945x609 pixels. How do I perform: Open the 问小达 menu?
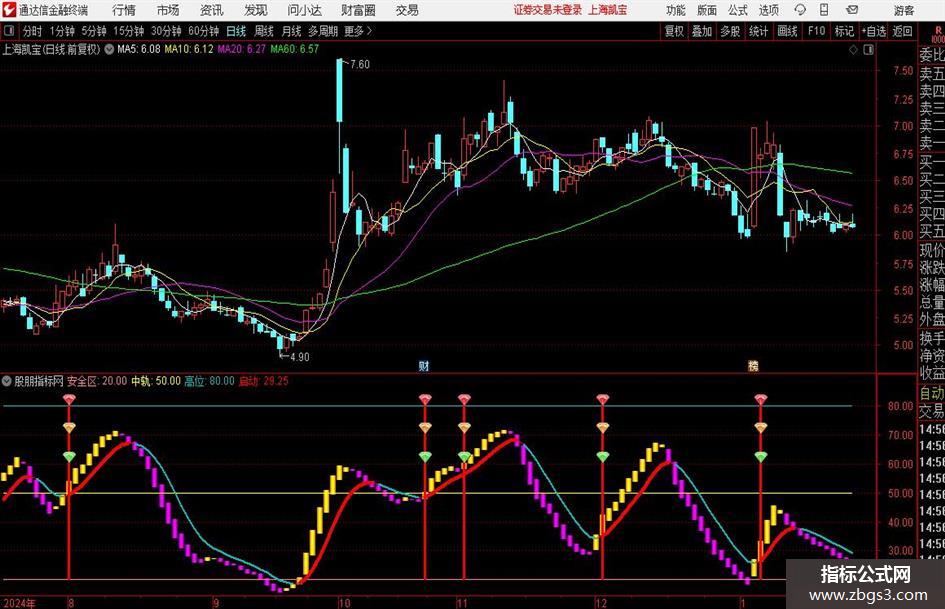pyautogui.click(x=304, y=10)
